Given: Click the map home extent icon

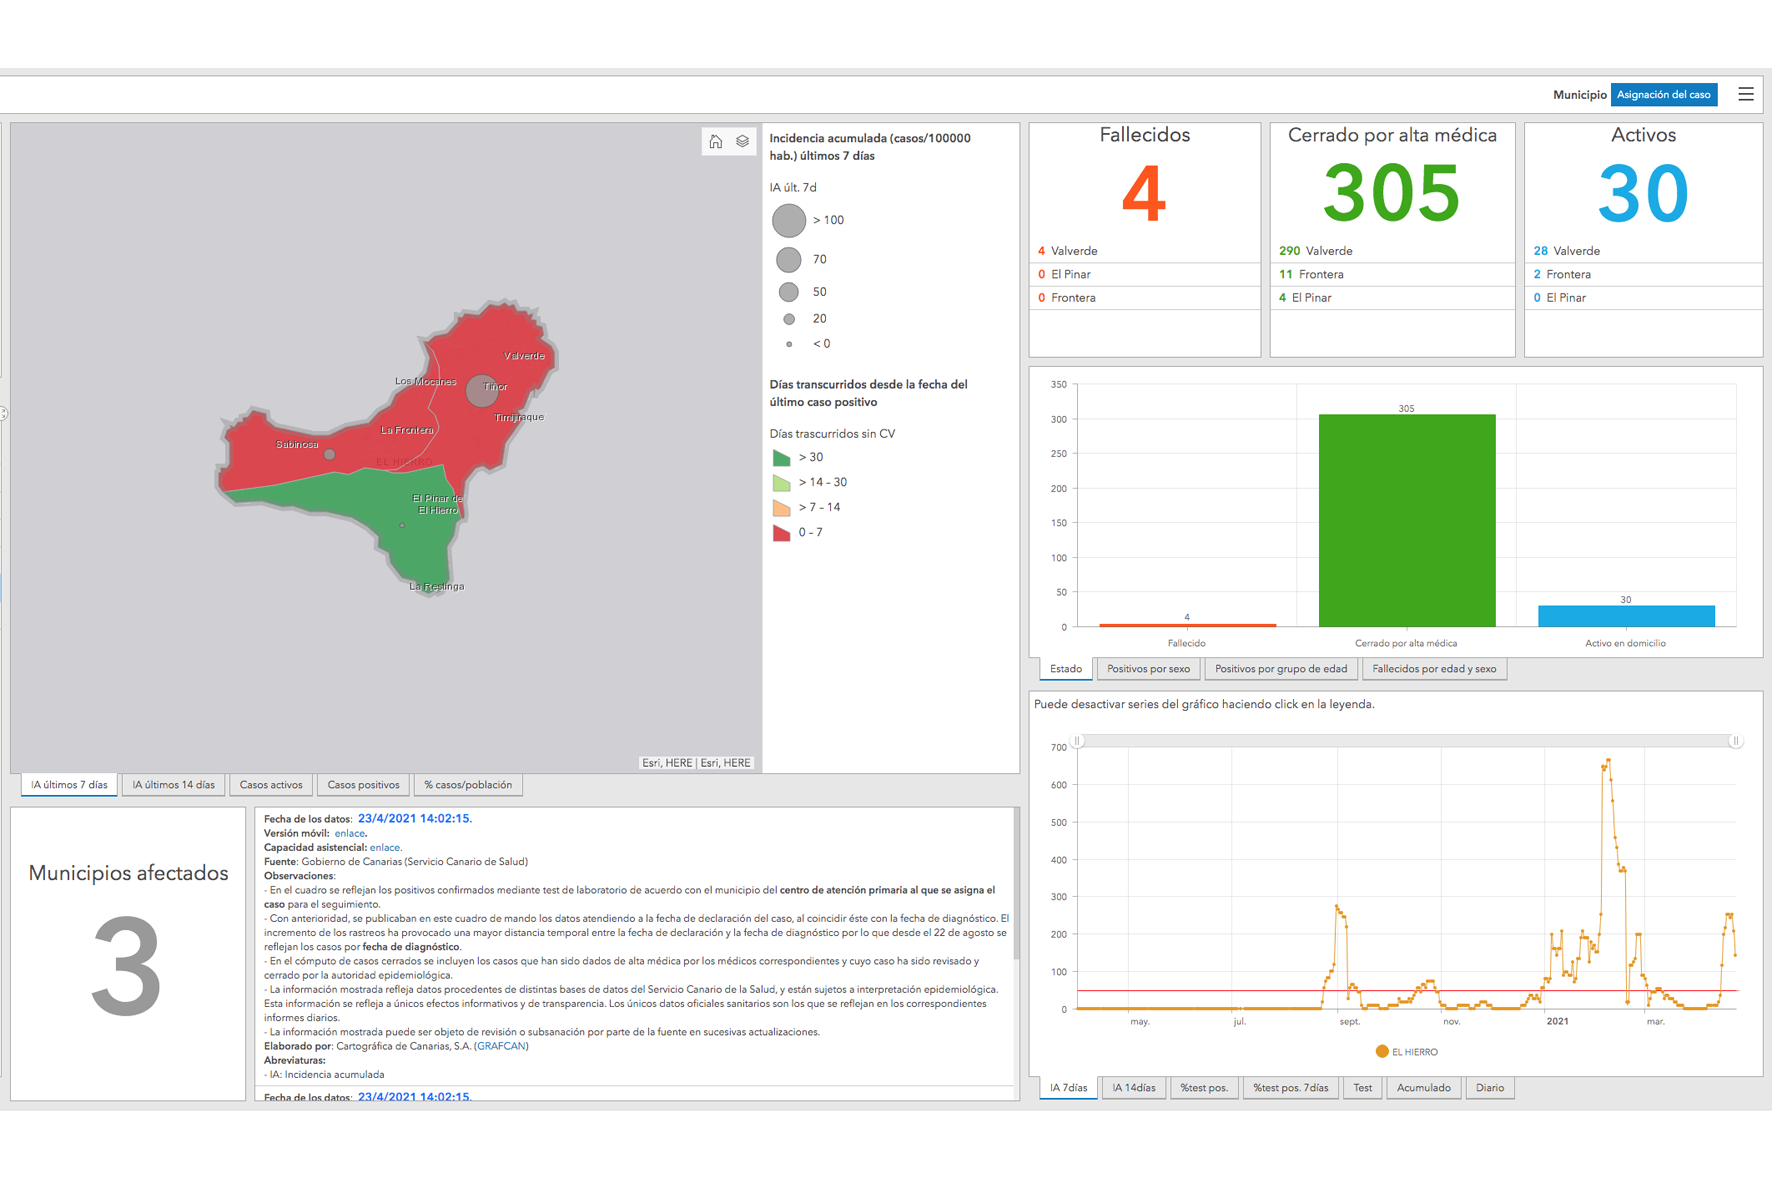Looking at the screenshot, I should (x=715, y=142).
